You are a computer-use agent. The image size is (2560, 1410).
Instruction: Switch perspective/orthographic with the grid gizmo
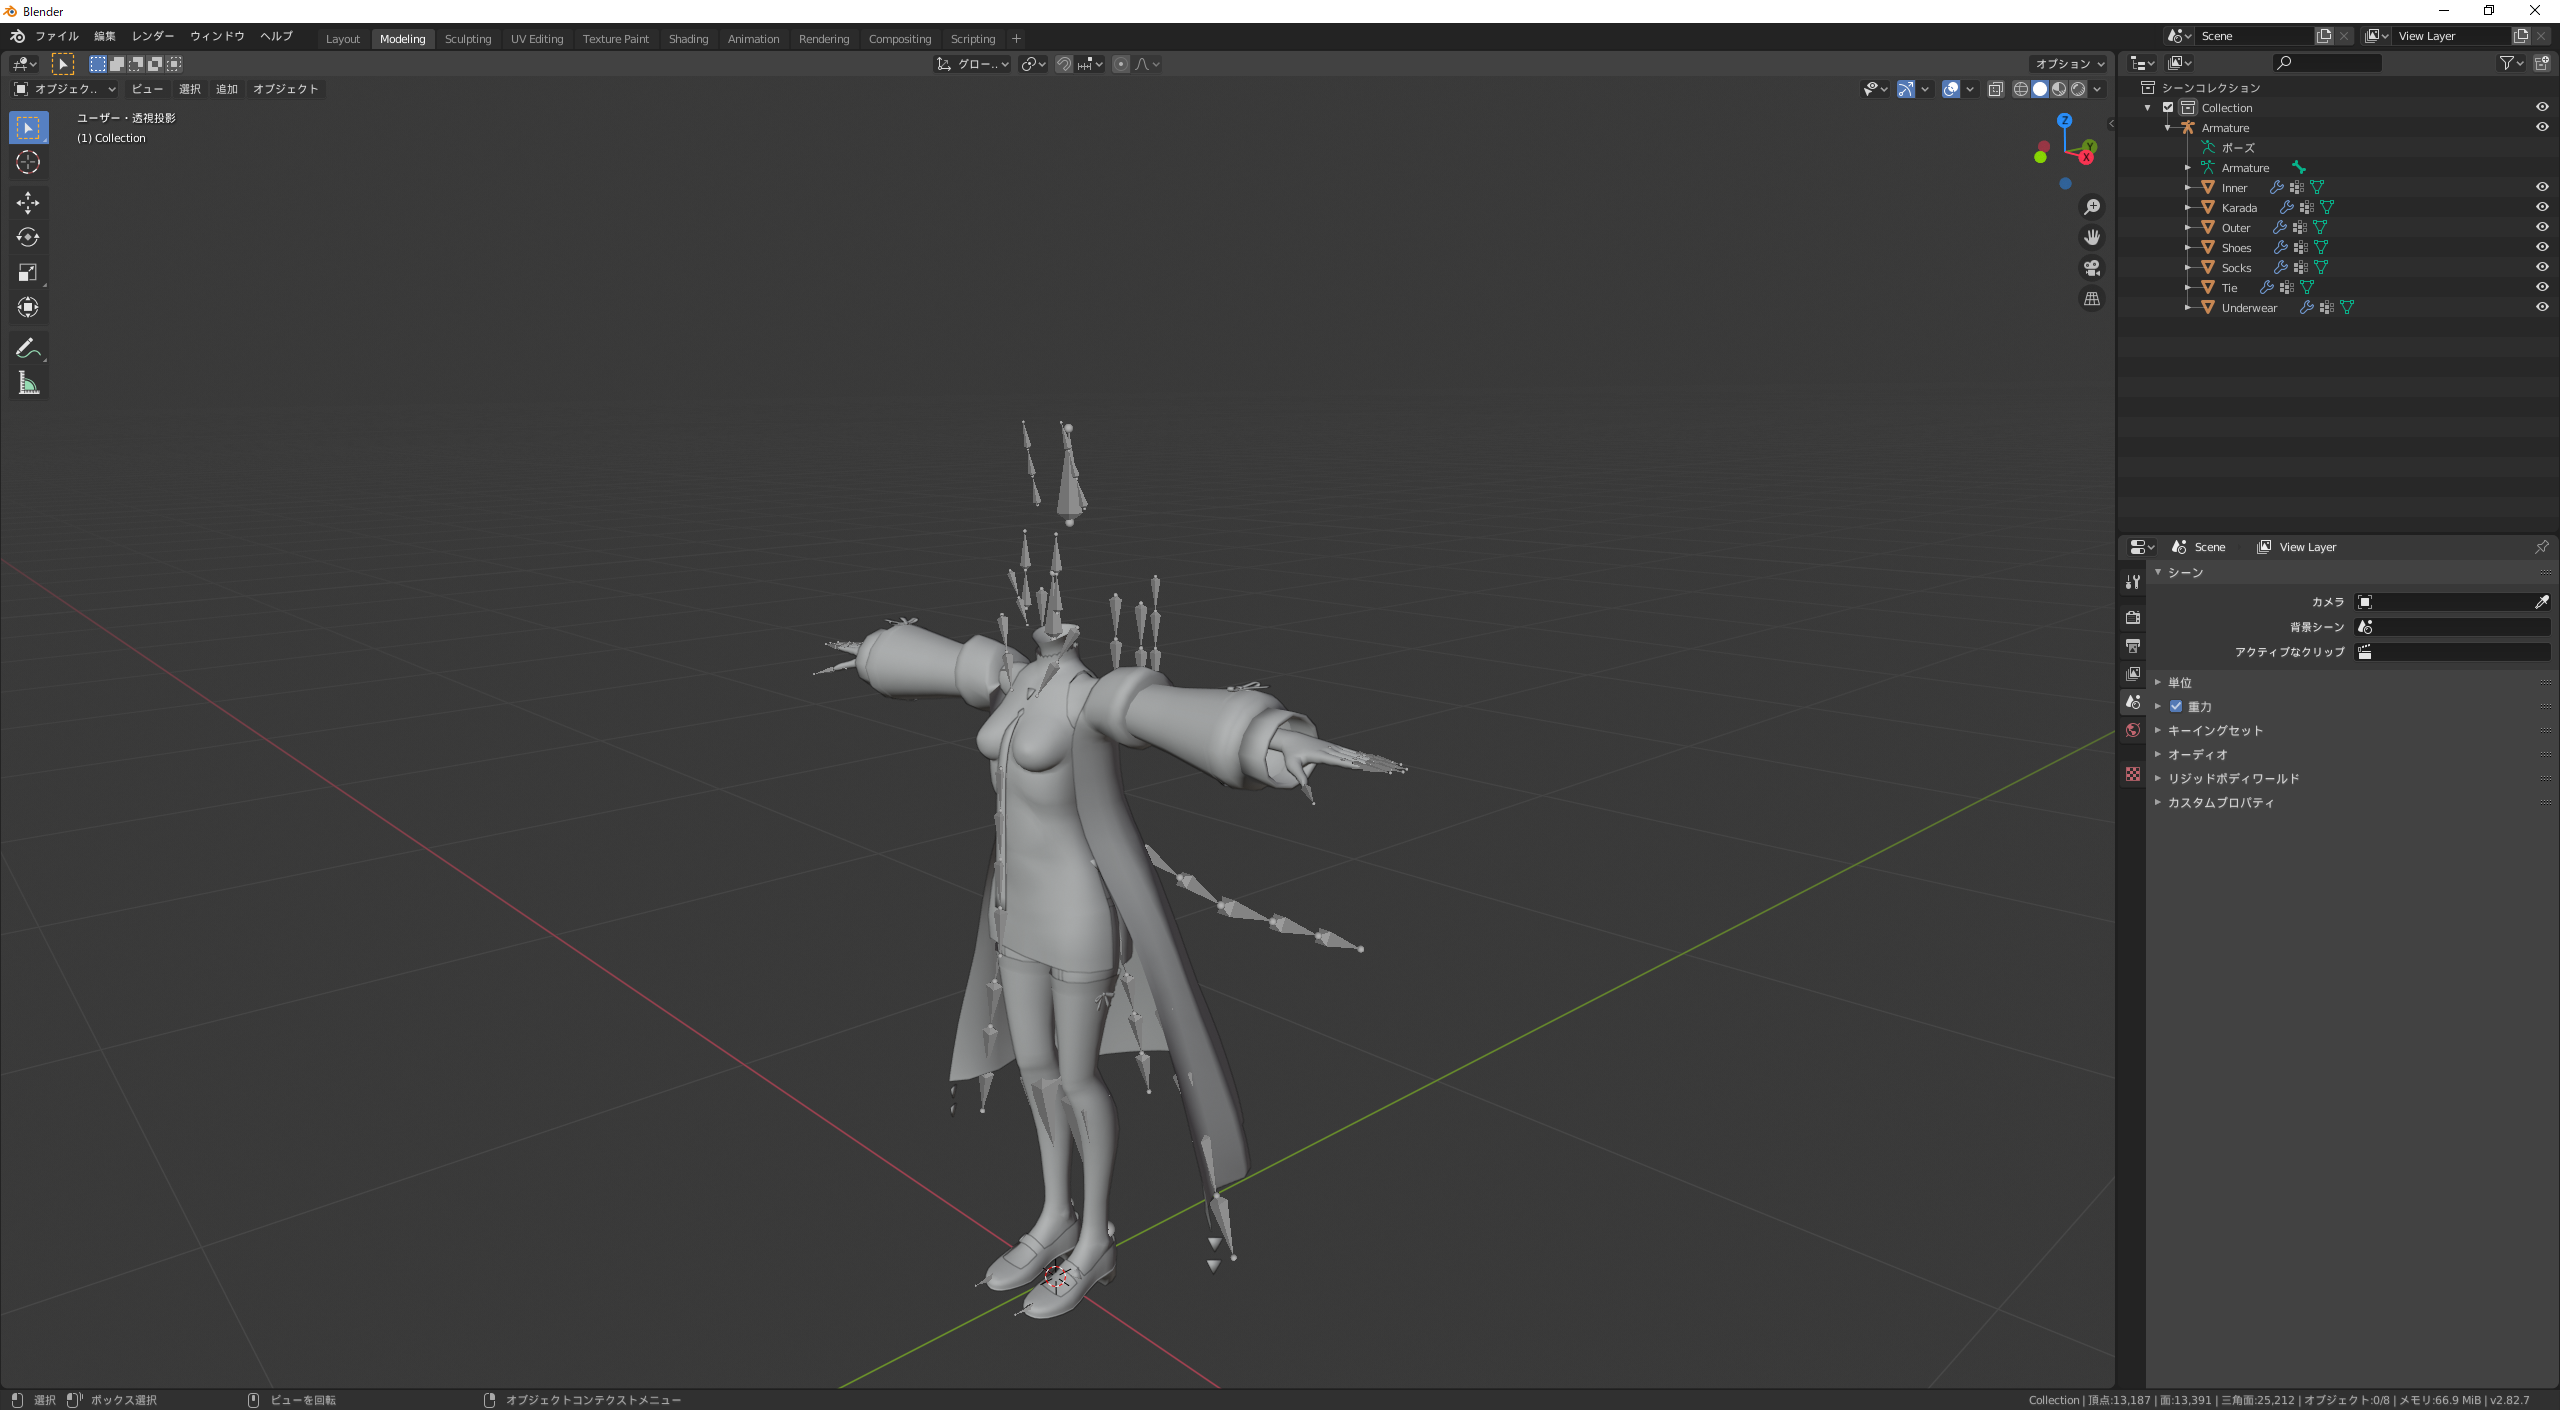click(x=2091, y=299)
